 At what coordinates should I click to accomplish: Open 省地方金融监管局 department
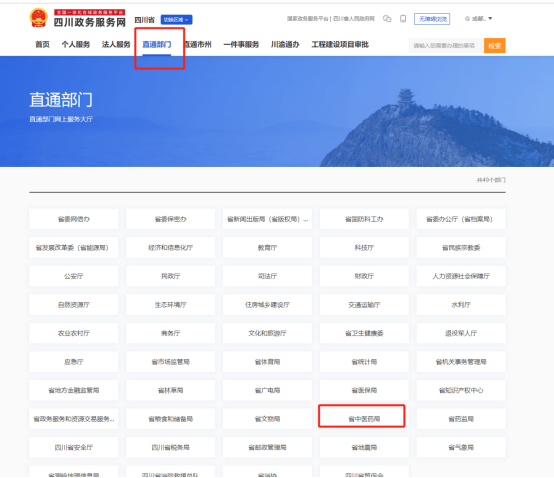pyautogui.click(x=74, y=390)
